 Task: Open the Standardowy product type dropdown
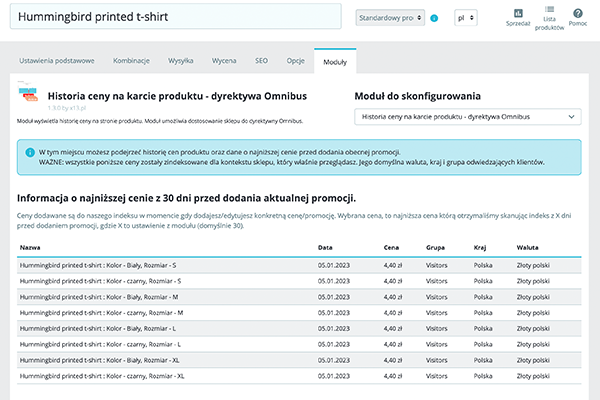390,18
